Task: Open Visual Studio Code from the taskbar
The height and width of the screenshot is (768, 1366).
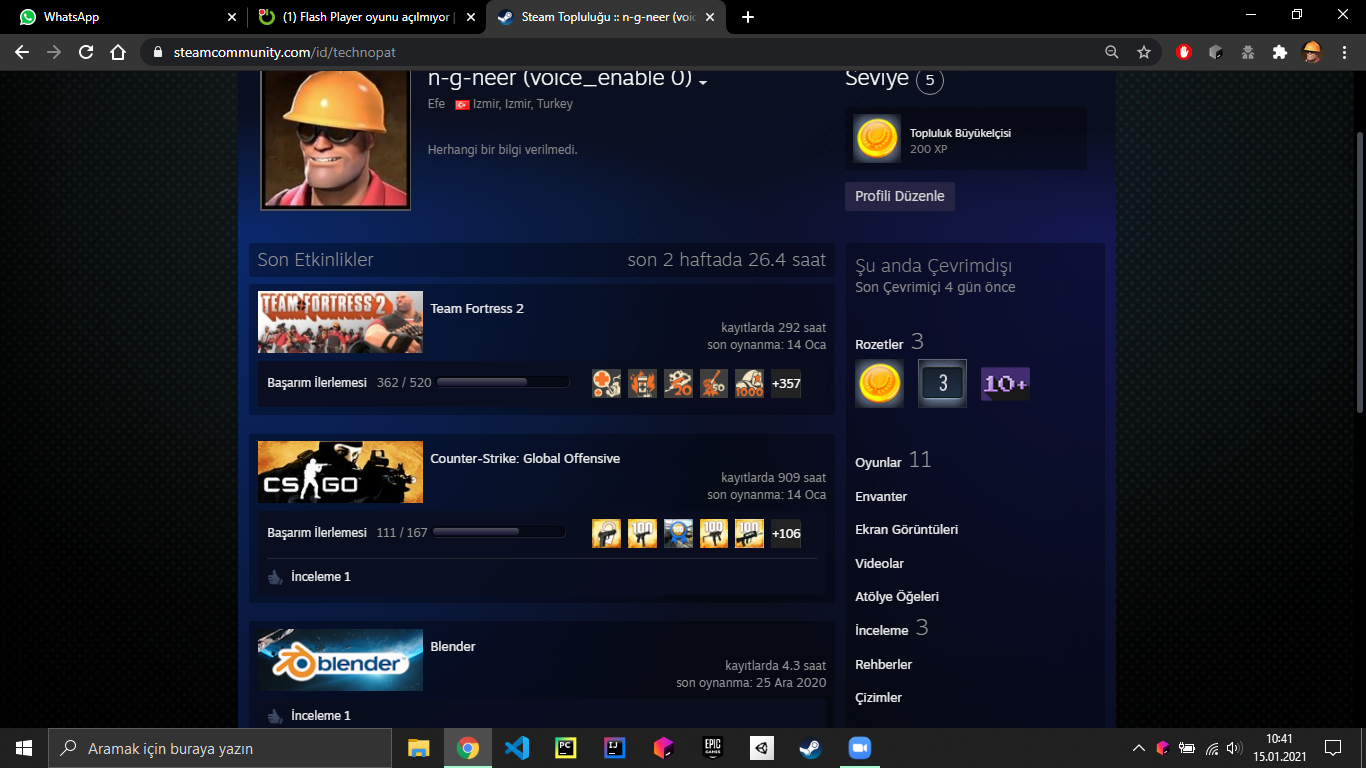Action: [516, 748]
